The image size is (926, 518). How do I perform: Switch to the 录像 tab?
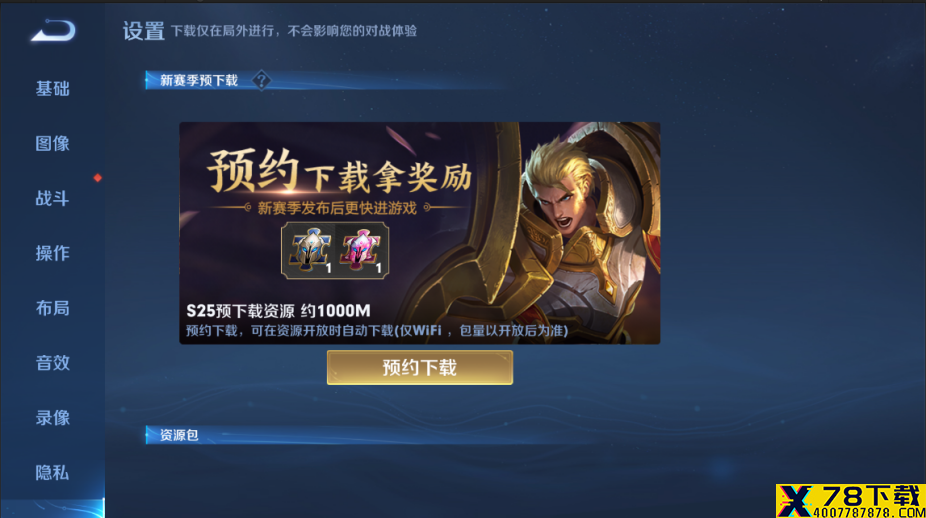click(x=53, y=418)
